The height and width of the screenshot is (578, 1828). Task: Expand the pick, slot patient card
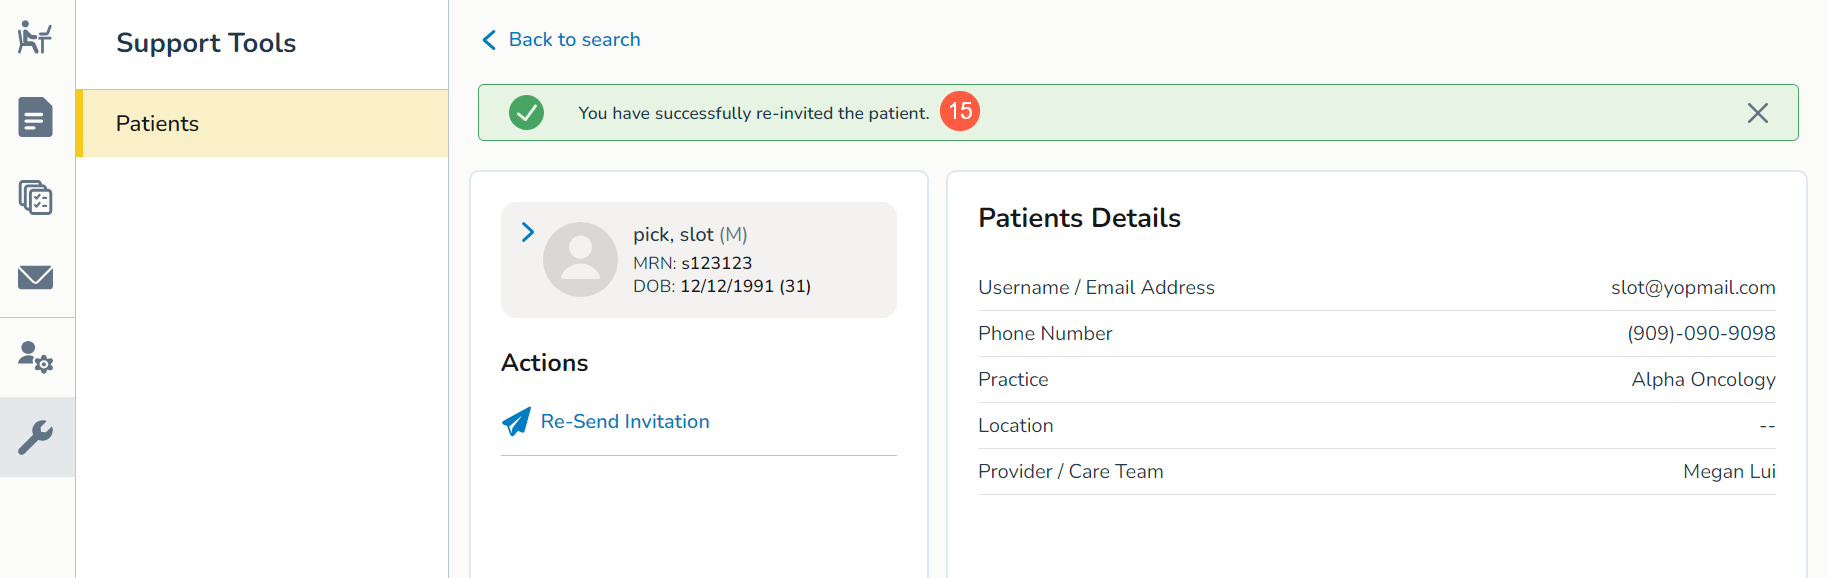(528, 233)
